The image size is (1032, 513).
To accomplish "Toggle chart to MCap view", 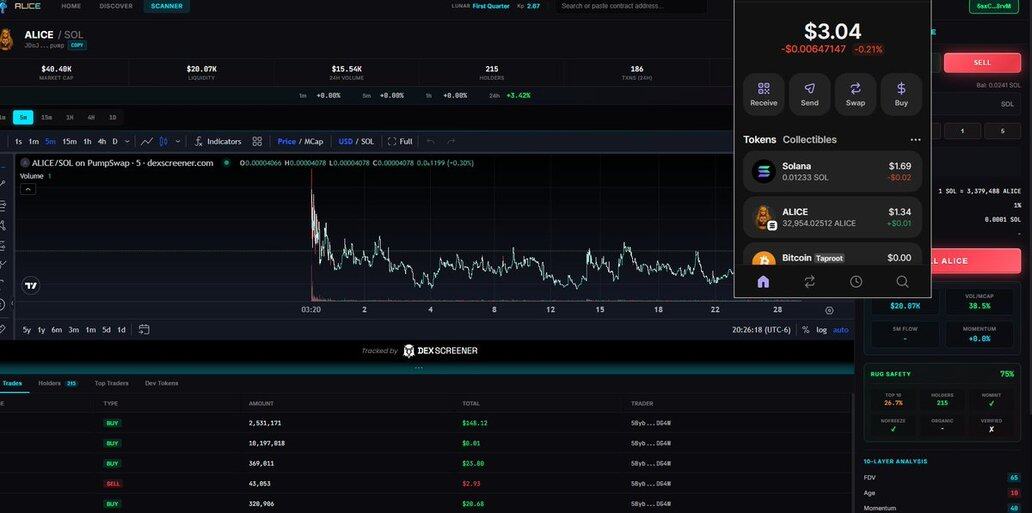I will click(x=314, y=142).
